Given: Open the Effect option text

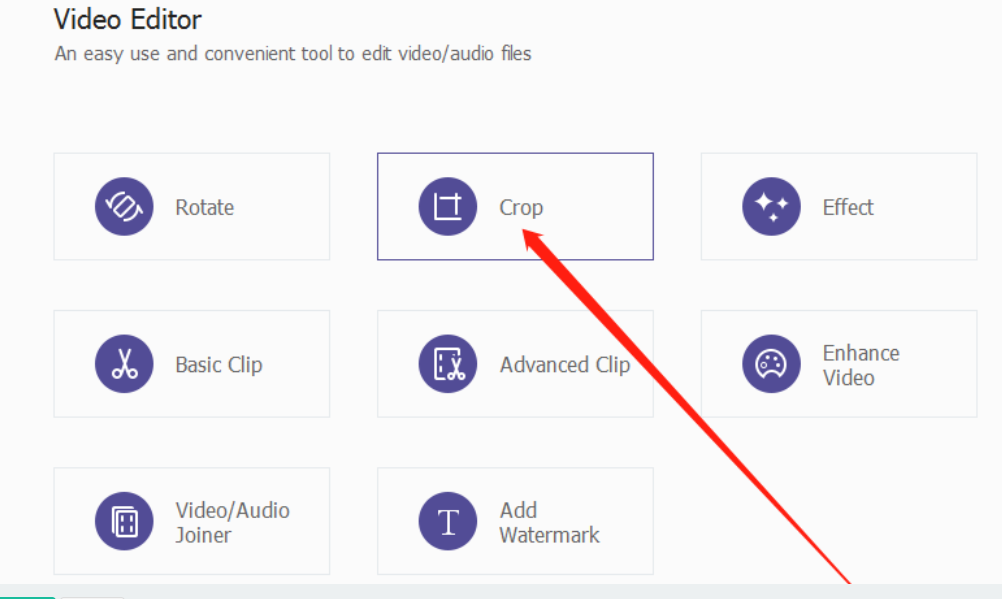Looking at the screenshot, I should click(x=848, y=208).
